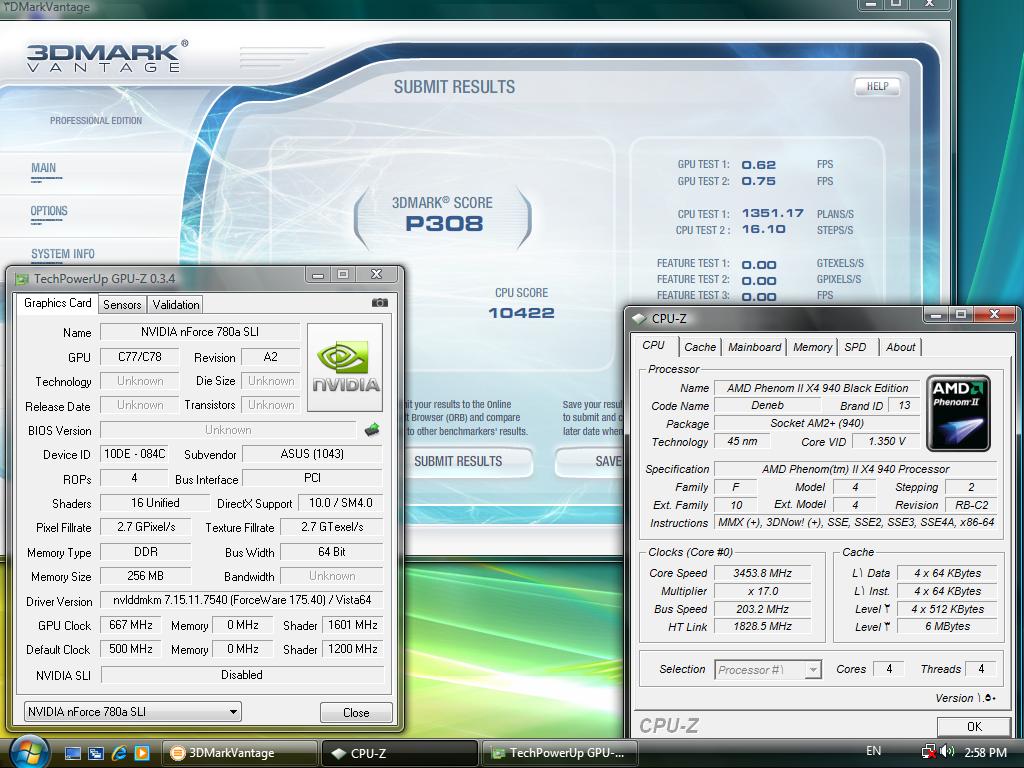Open the SPD tab in CPU-Z
Image resolution: width=1024 pixels, height=768 pixels.
click(856, 347)
